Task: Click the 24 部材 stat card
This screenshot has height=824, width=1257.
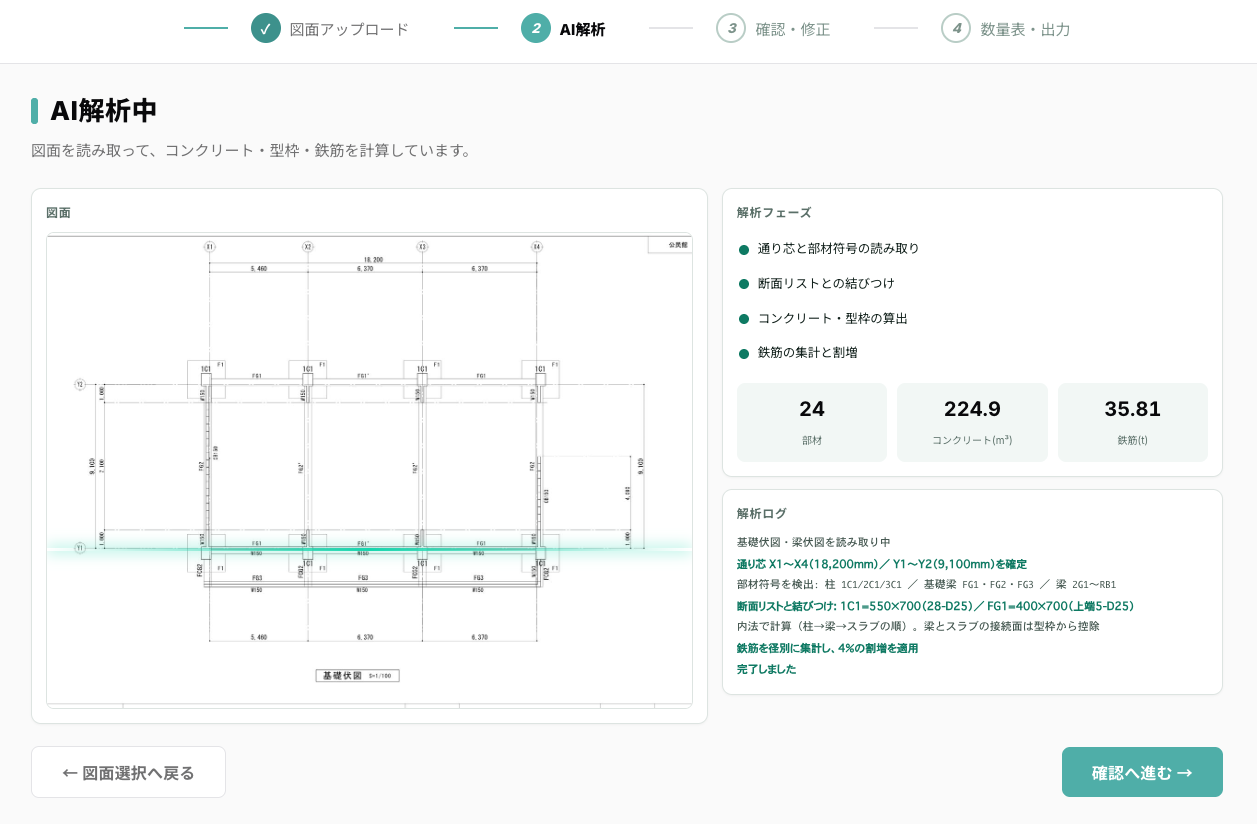Action: point(812,422)
